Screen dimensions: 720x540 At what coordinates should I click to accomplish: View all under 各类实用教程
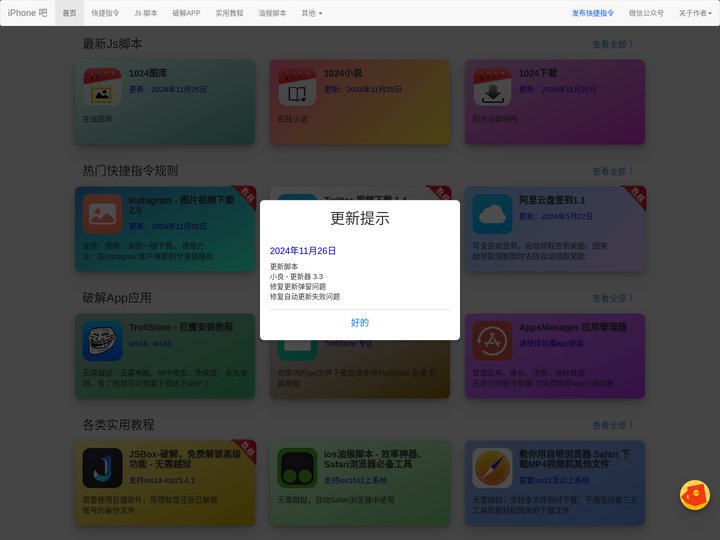click(613, 426)
